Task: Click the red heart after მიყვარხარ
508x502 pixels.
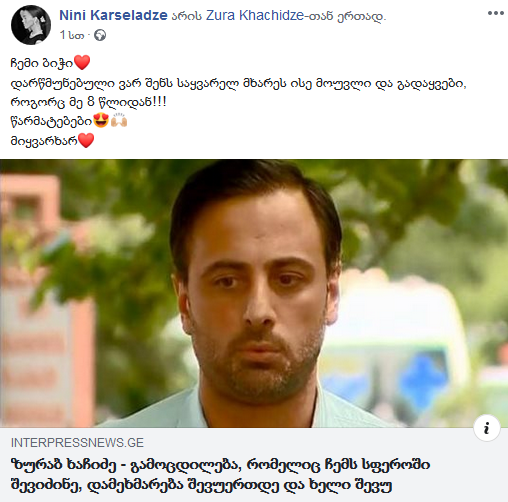Action: (86, 140)
